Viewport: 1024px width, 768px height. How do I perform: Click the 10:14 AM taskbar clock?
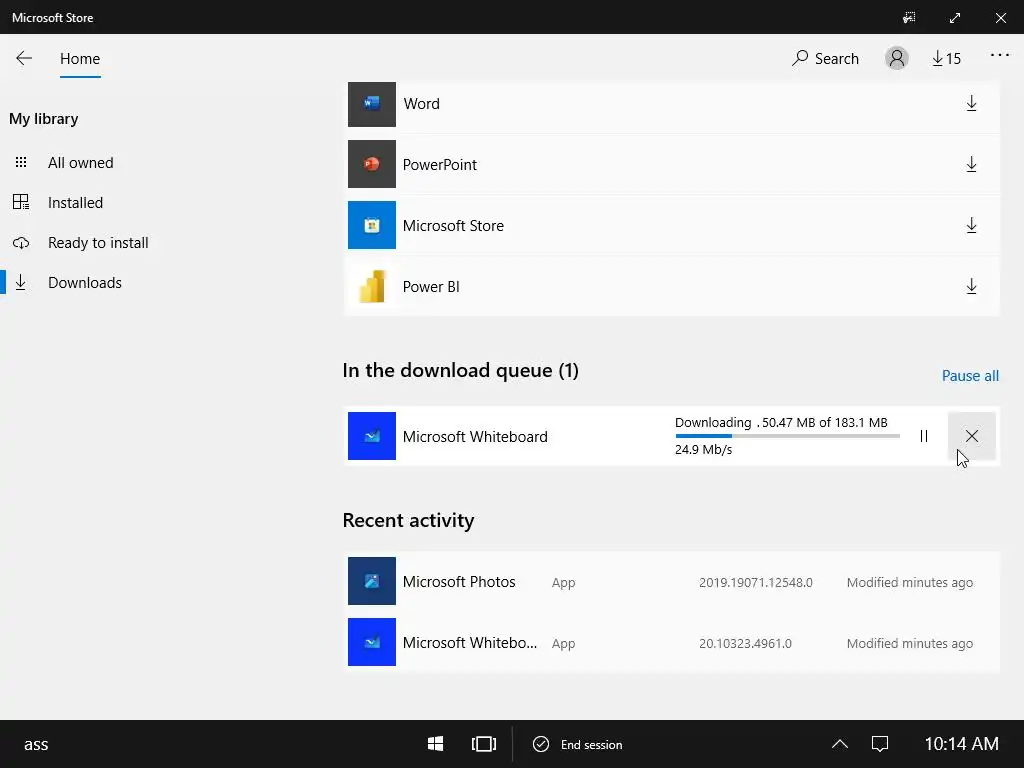pos(961,744)
